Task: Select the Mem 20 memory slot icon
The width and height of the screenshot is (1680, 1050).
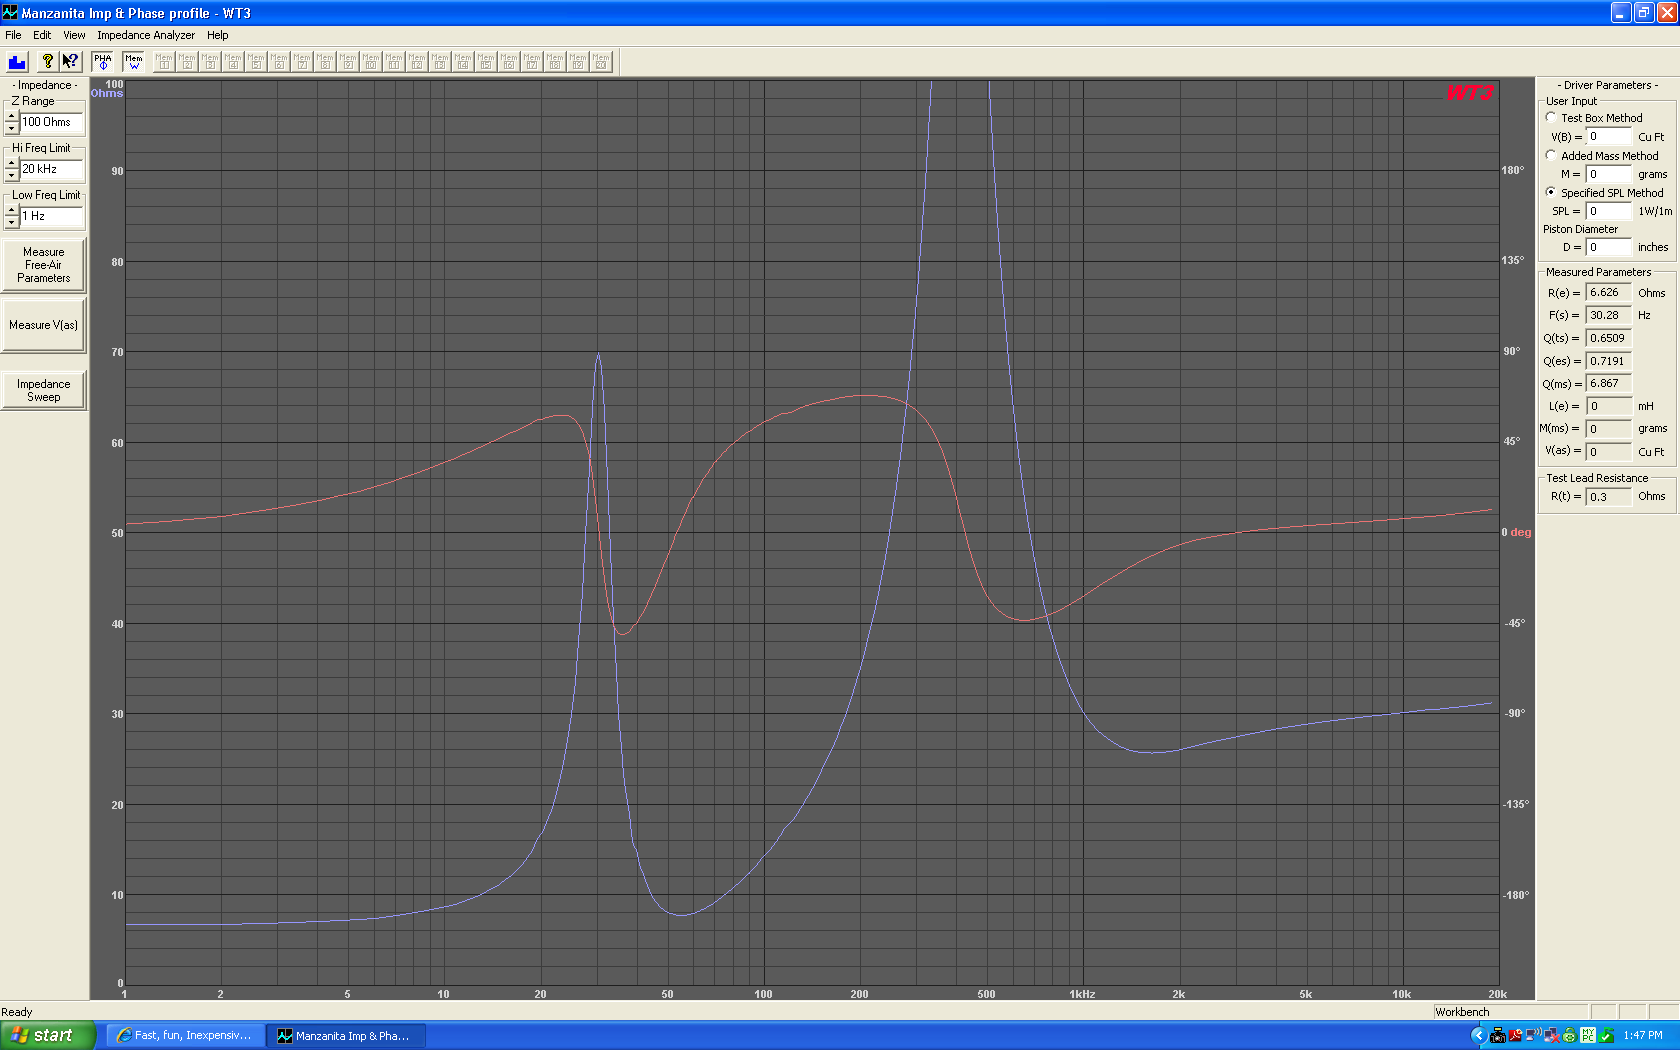Action: pyautogui.click(x=601, y=62)
